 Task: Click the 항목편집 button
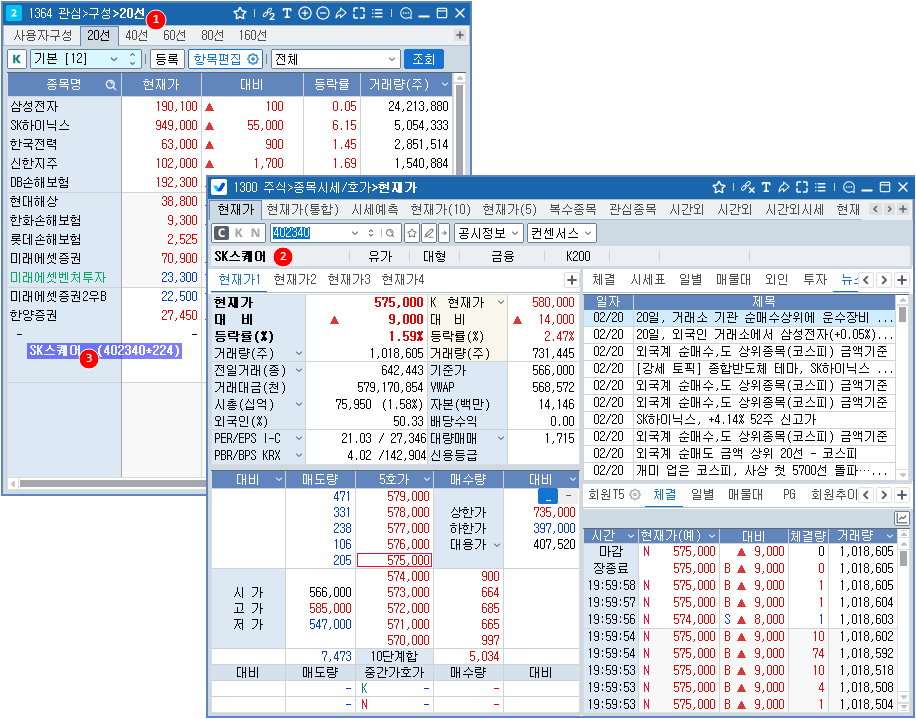click(x=225, y=59)
